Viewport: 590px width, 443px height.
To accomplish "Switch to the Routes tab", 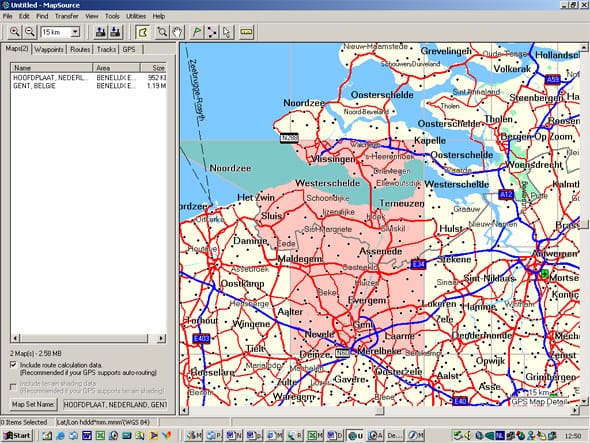I will tap(80, 49).
